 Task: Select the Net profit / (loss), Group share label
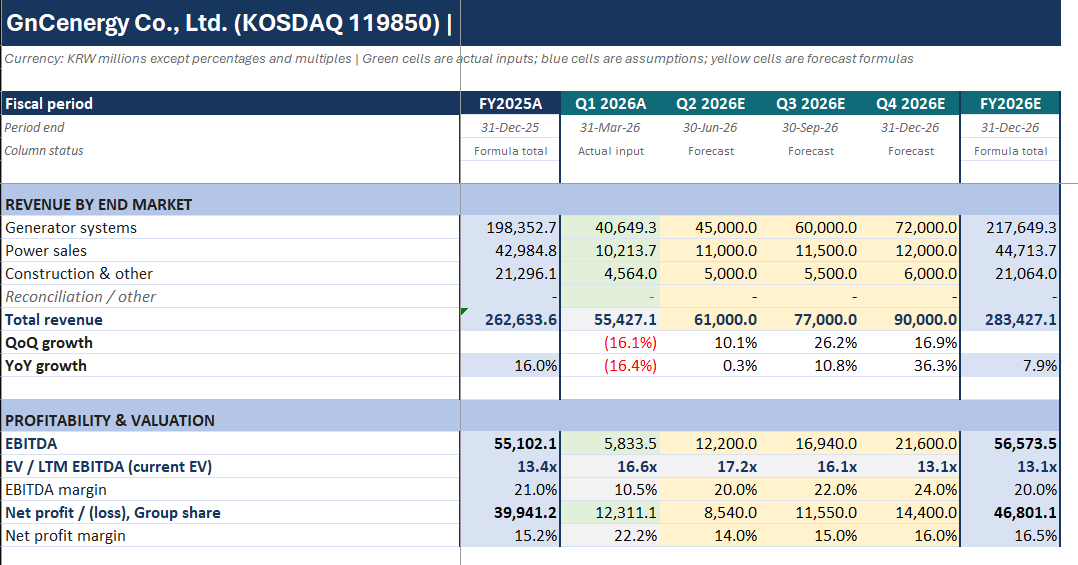pos(230,512)
